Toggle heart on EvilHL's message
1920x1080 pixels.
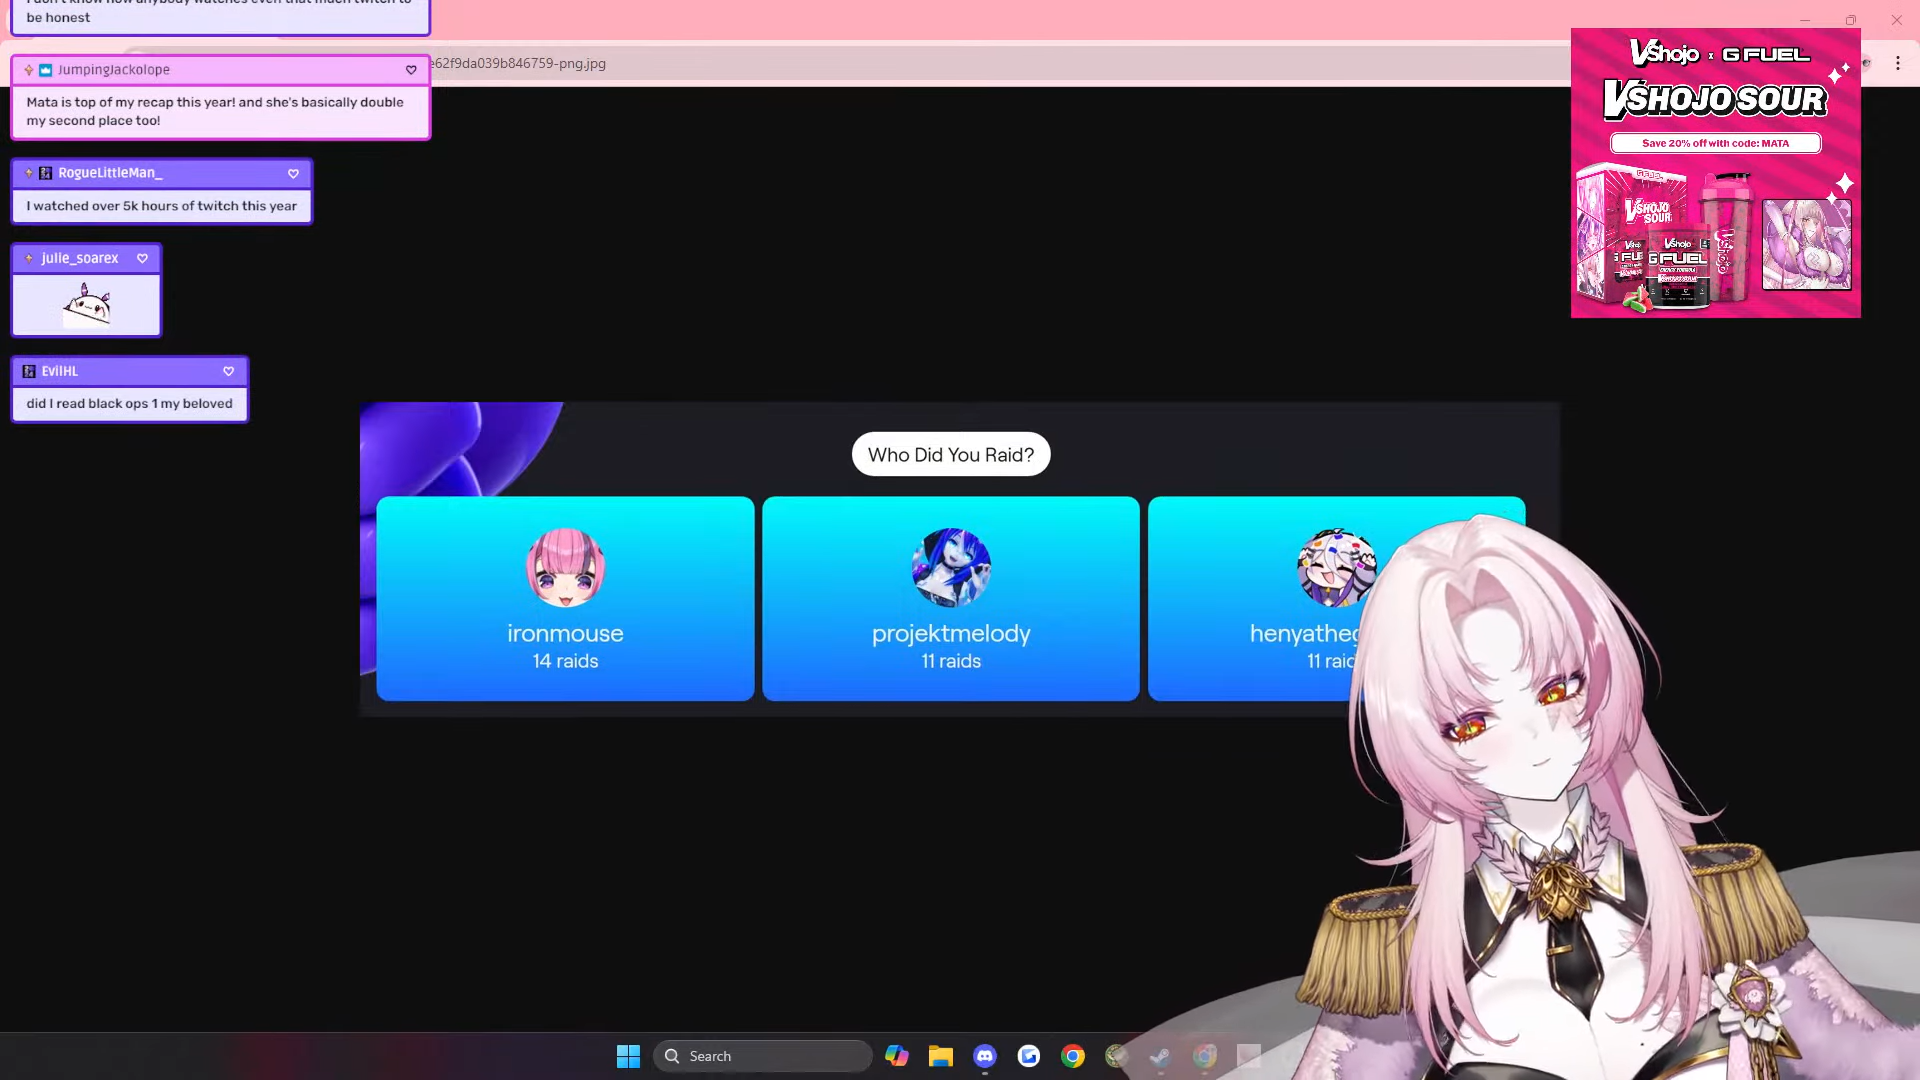(x=228, y=371)
